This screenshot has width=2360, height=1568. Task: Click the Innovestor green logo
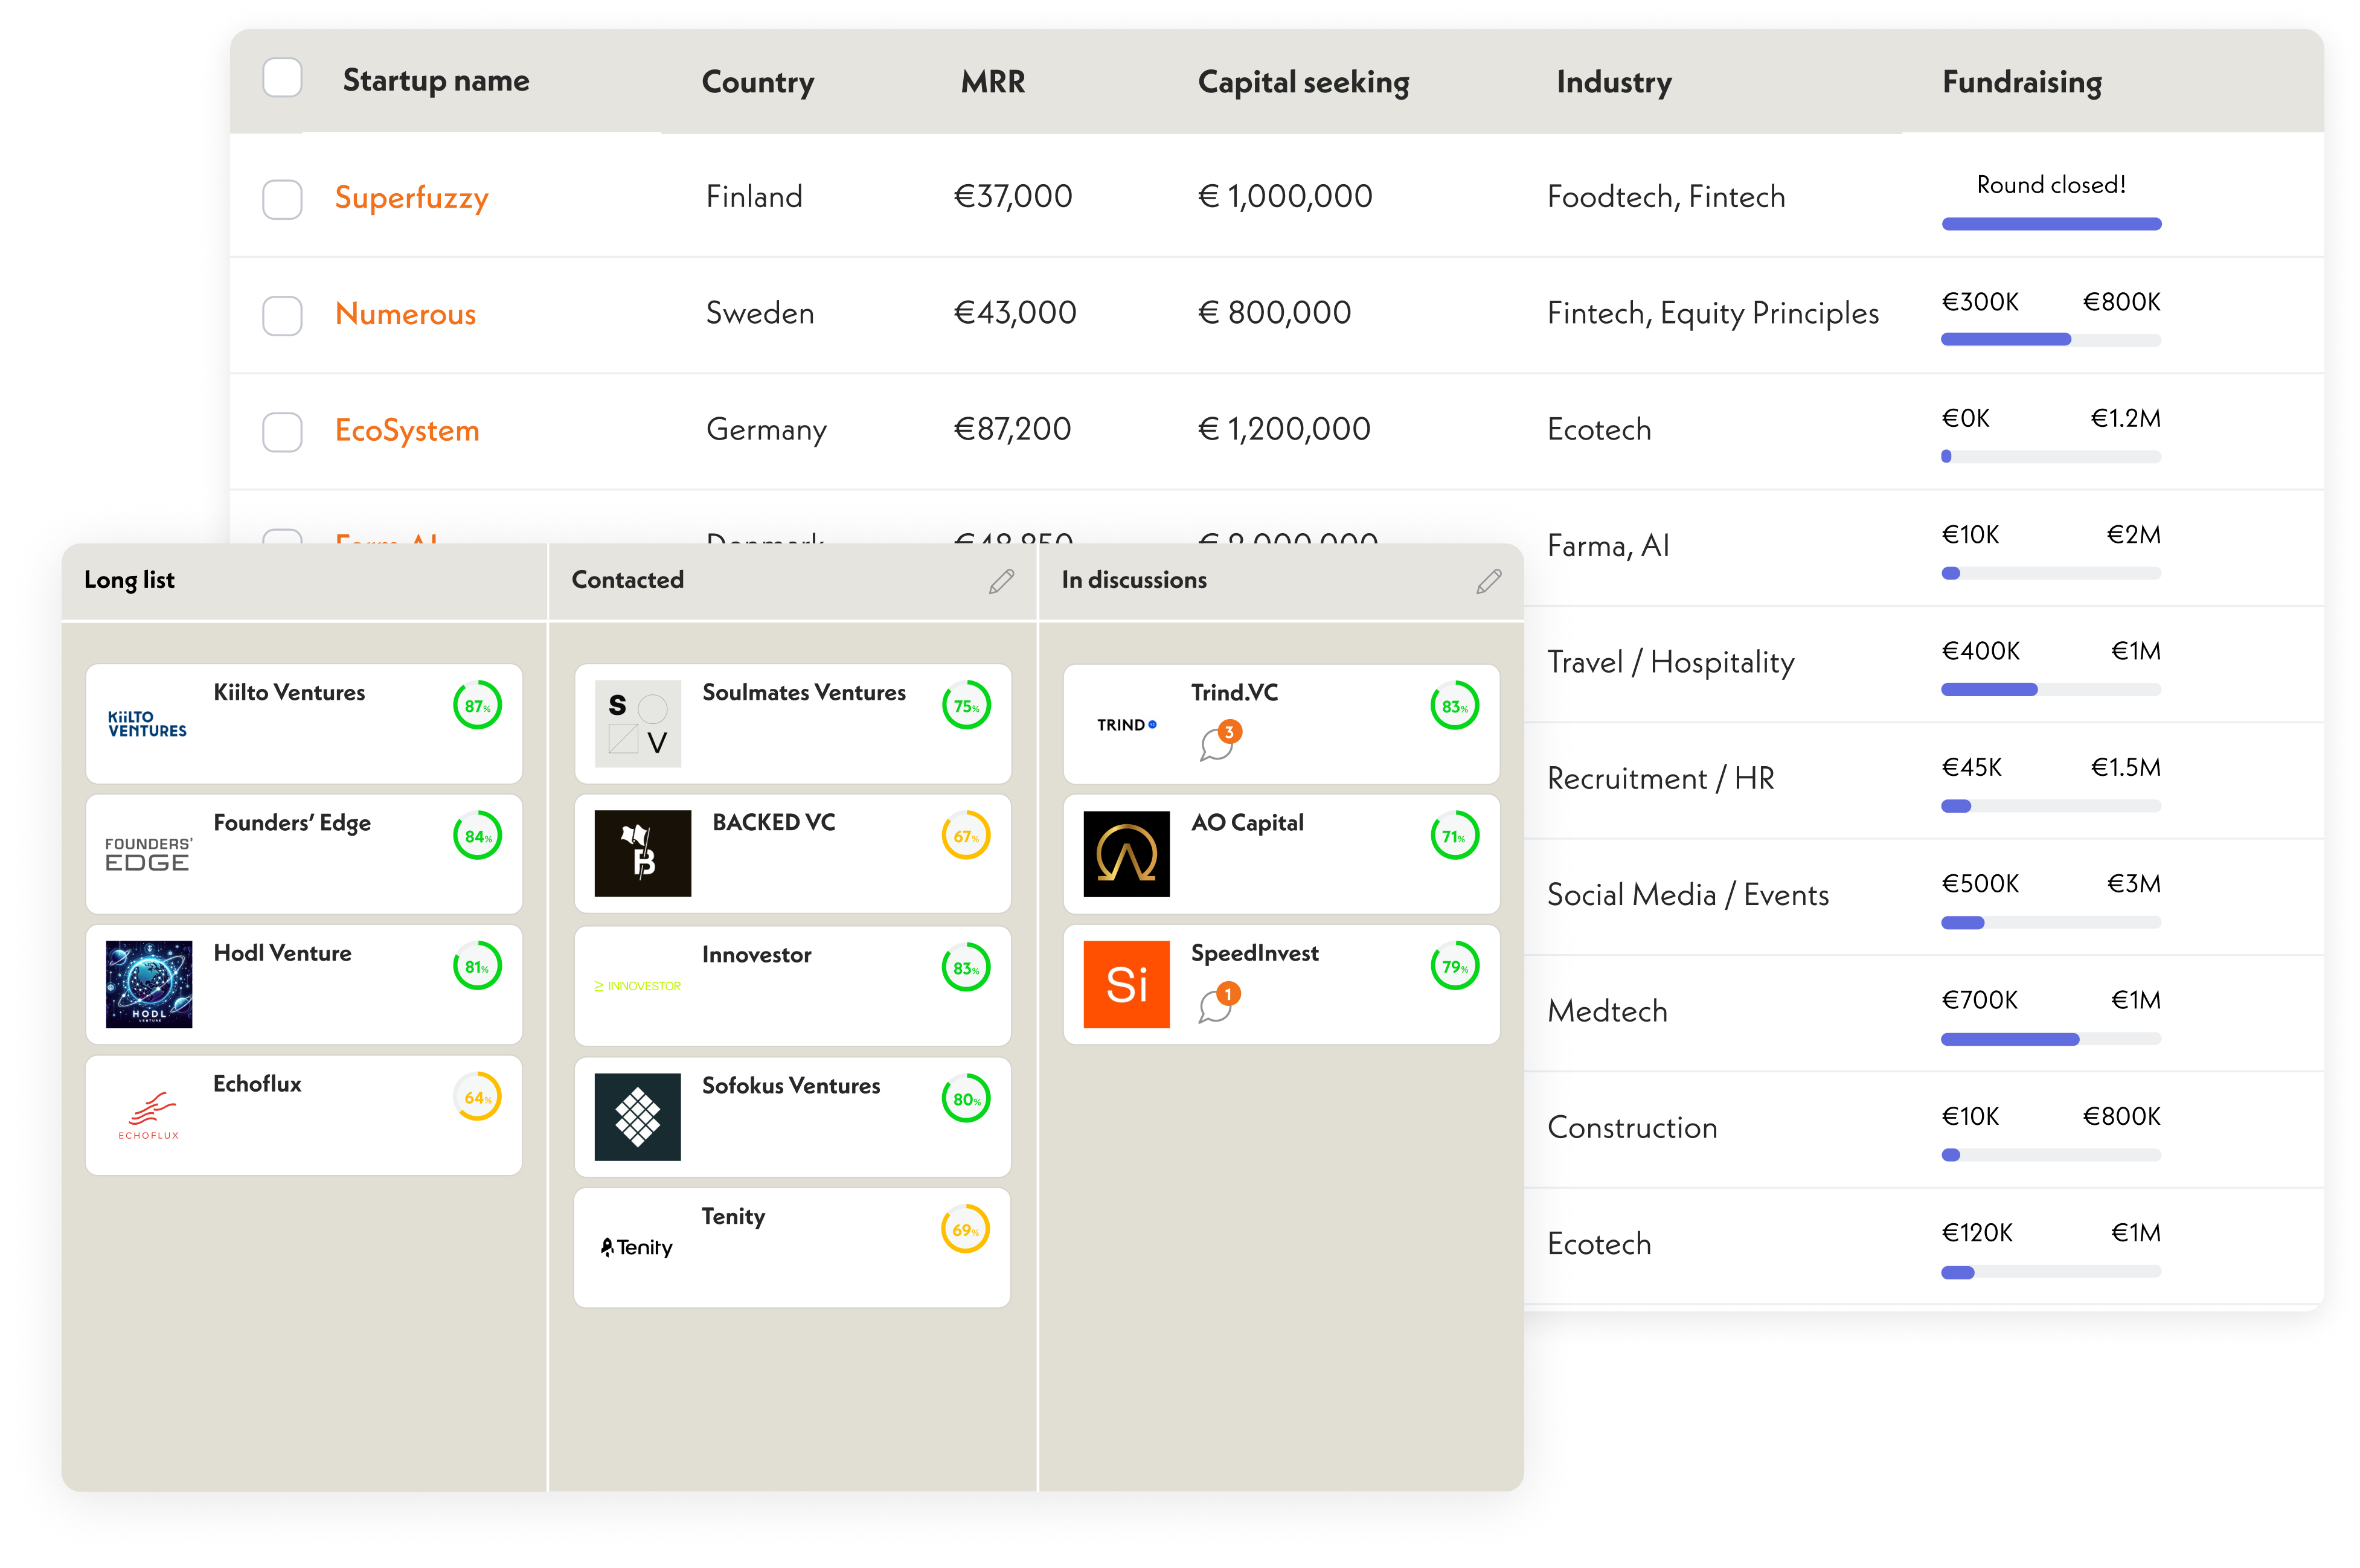637,986
